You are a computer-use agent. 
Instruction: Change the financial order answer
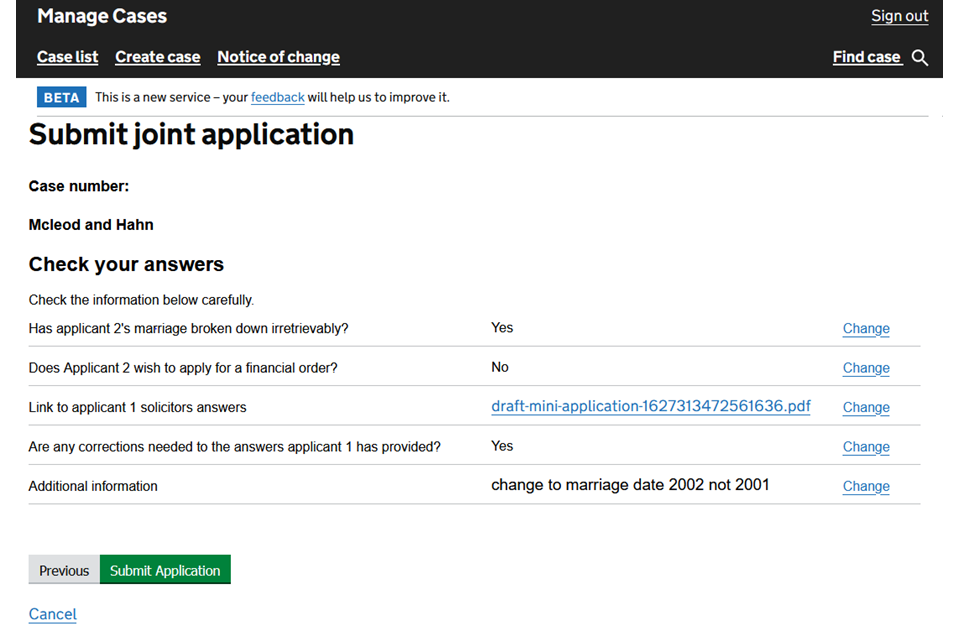pos(865,368)
